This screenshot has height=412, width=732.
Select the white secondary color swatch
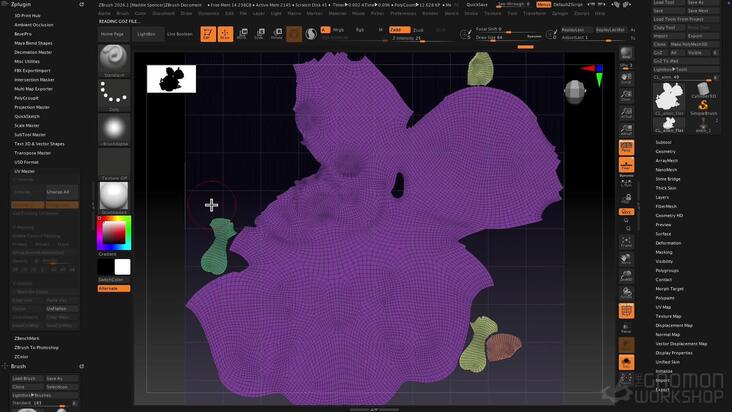[122, 267]
